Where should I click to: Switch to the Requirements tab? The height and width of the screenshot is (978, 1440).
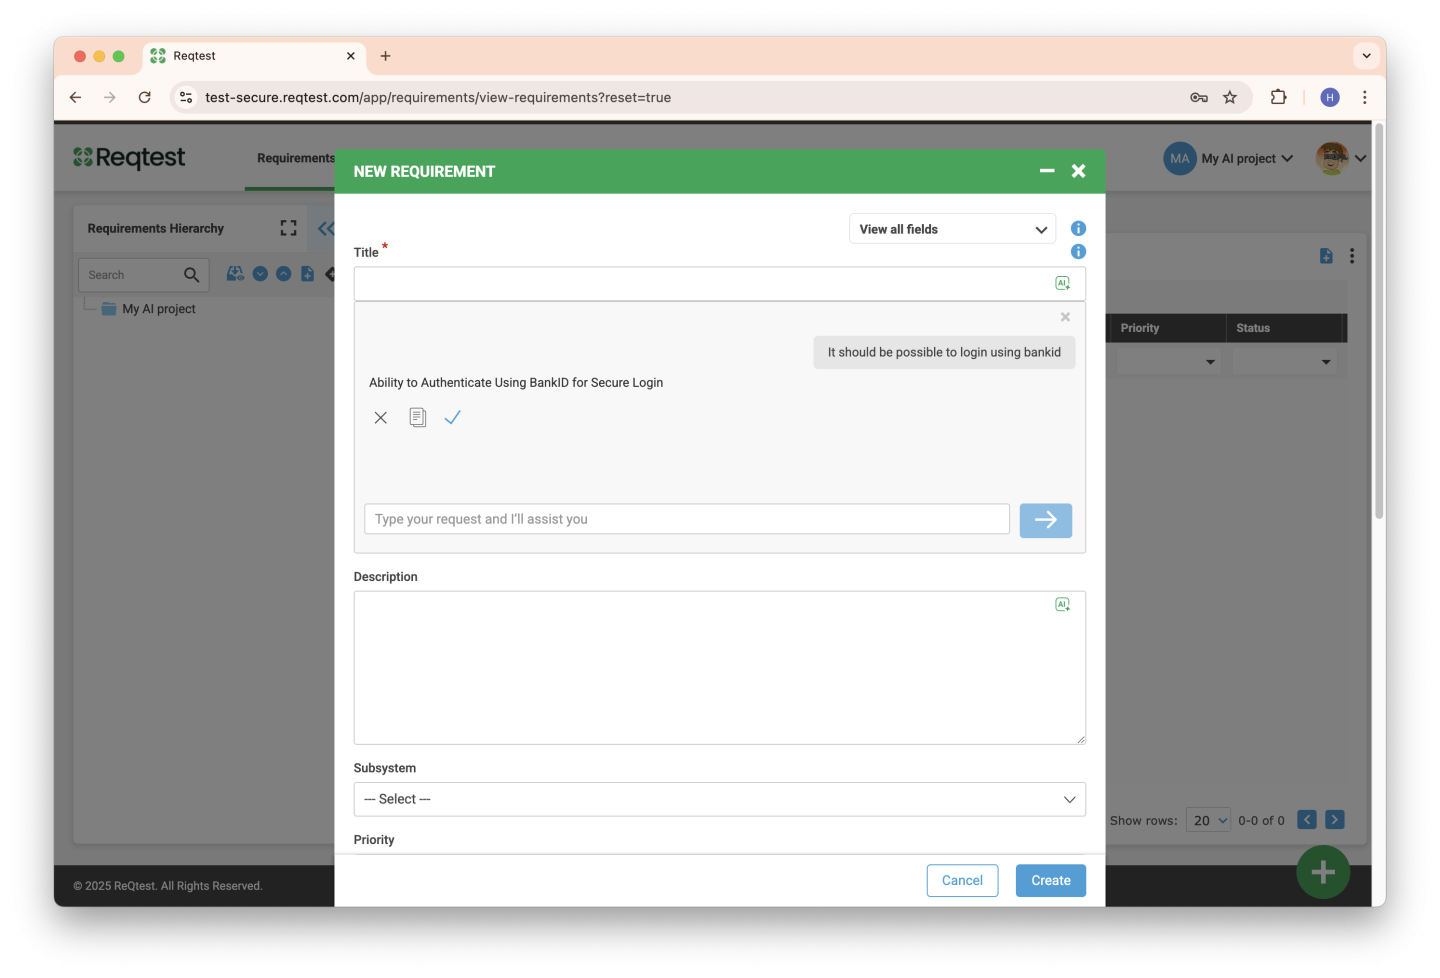(295, 158)
